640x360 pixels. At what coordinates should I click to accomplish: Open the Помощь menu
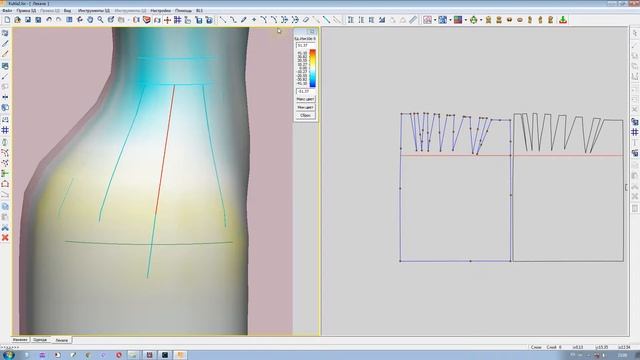(x=183, y=10)
